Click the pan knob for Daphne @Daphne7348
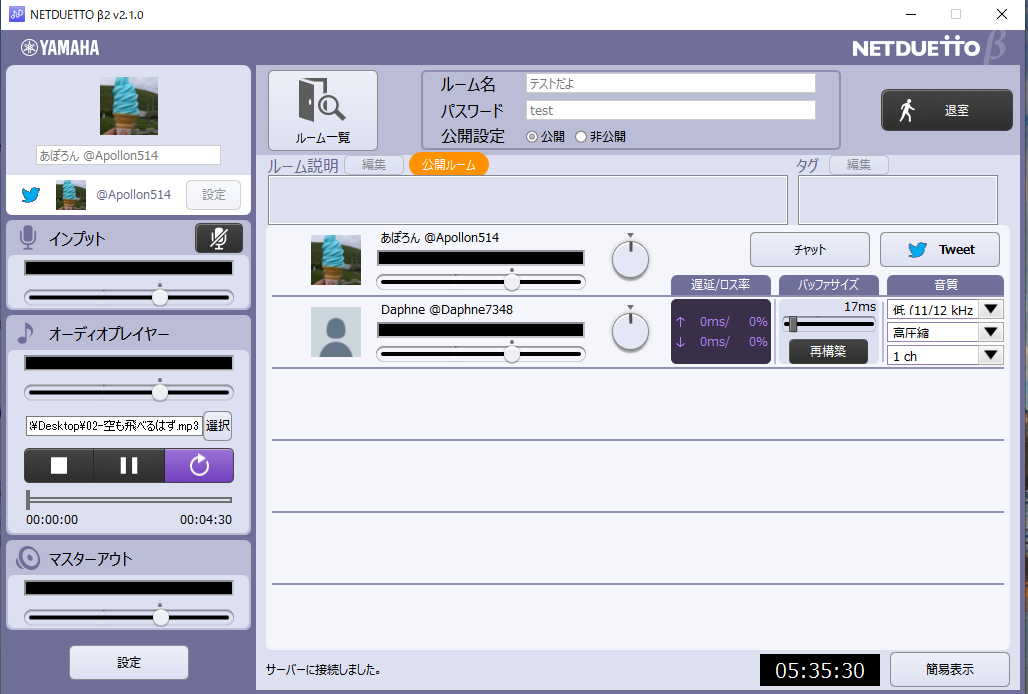 pos(630,332)
